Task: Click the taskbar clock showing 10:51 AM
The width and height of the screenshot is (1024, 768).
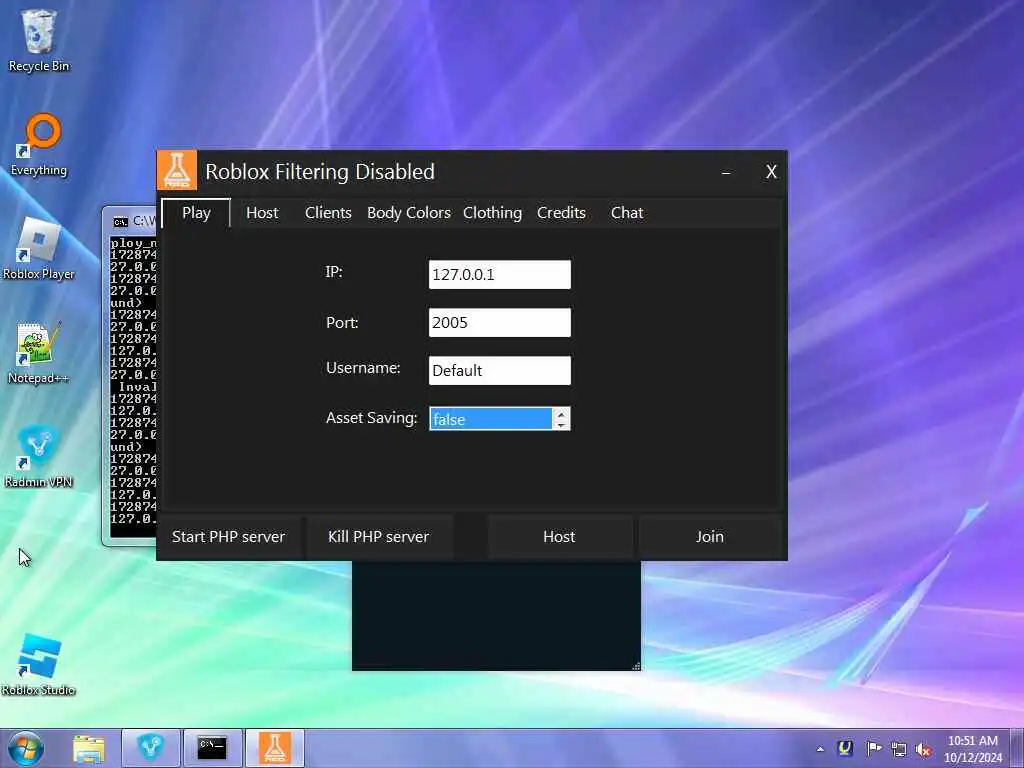Action: click(x=973, y=749)
